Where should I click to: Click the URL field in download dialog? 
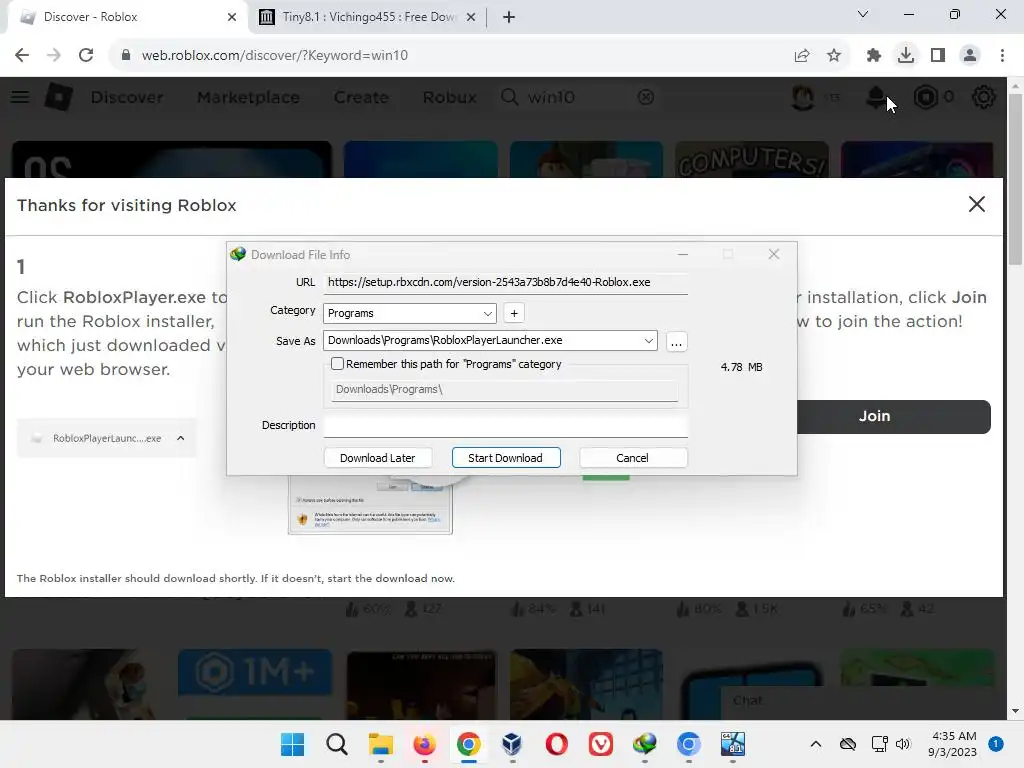(505, 282)
